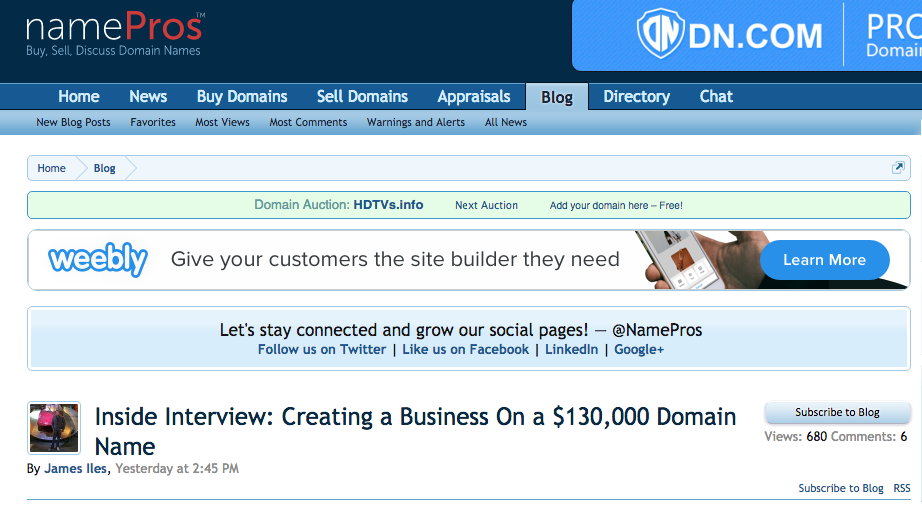Open the Sell Domains tab

[x=362, y=96]
